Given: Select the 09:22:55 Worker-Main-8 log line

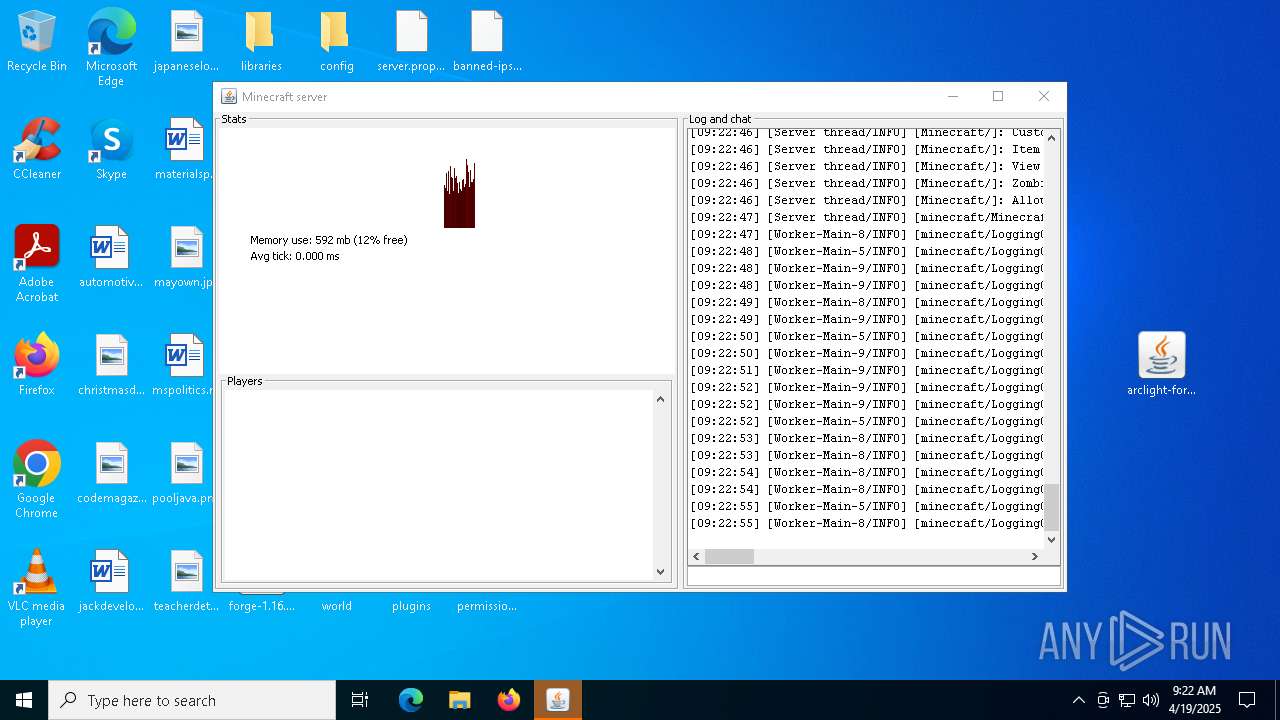Looking at the screenshot, I should tap(867, 523).
